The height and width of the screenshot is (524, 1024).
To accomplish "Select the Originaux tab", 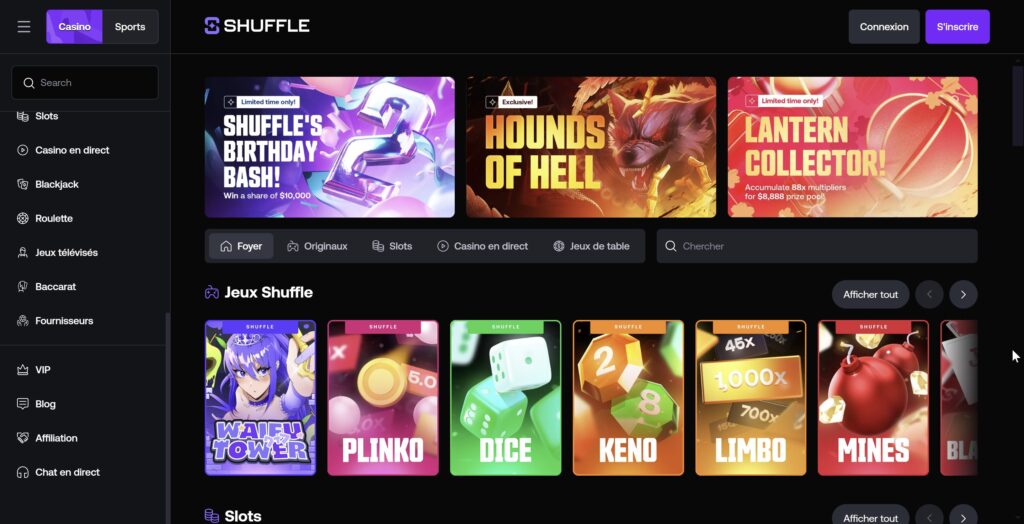I will 317,246.
